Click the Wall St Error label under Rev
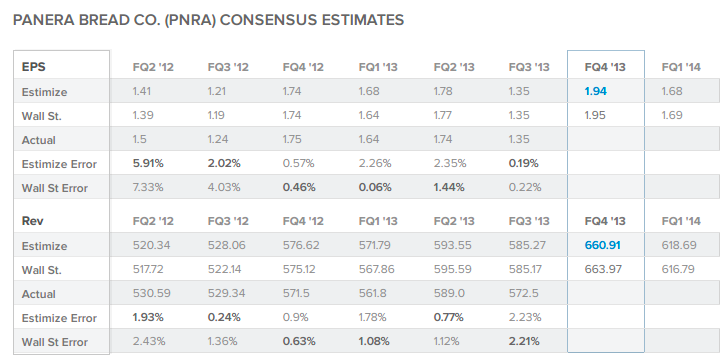 pyautogui.click(x=54, y=342)
